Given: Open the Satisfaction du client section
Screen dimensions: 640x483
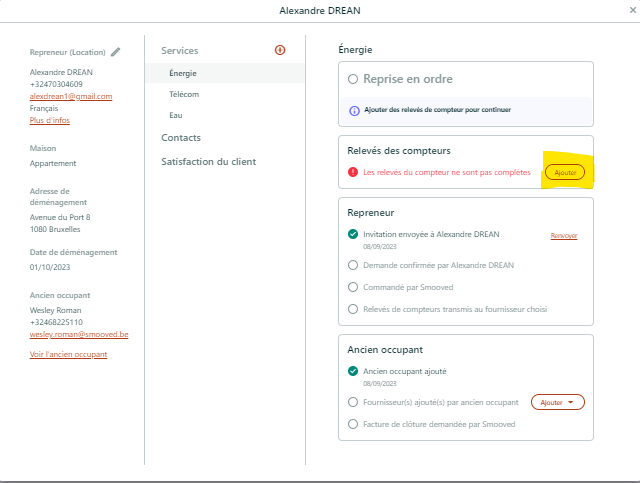Looking at the screenshot, I should (x=209, y=162).
